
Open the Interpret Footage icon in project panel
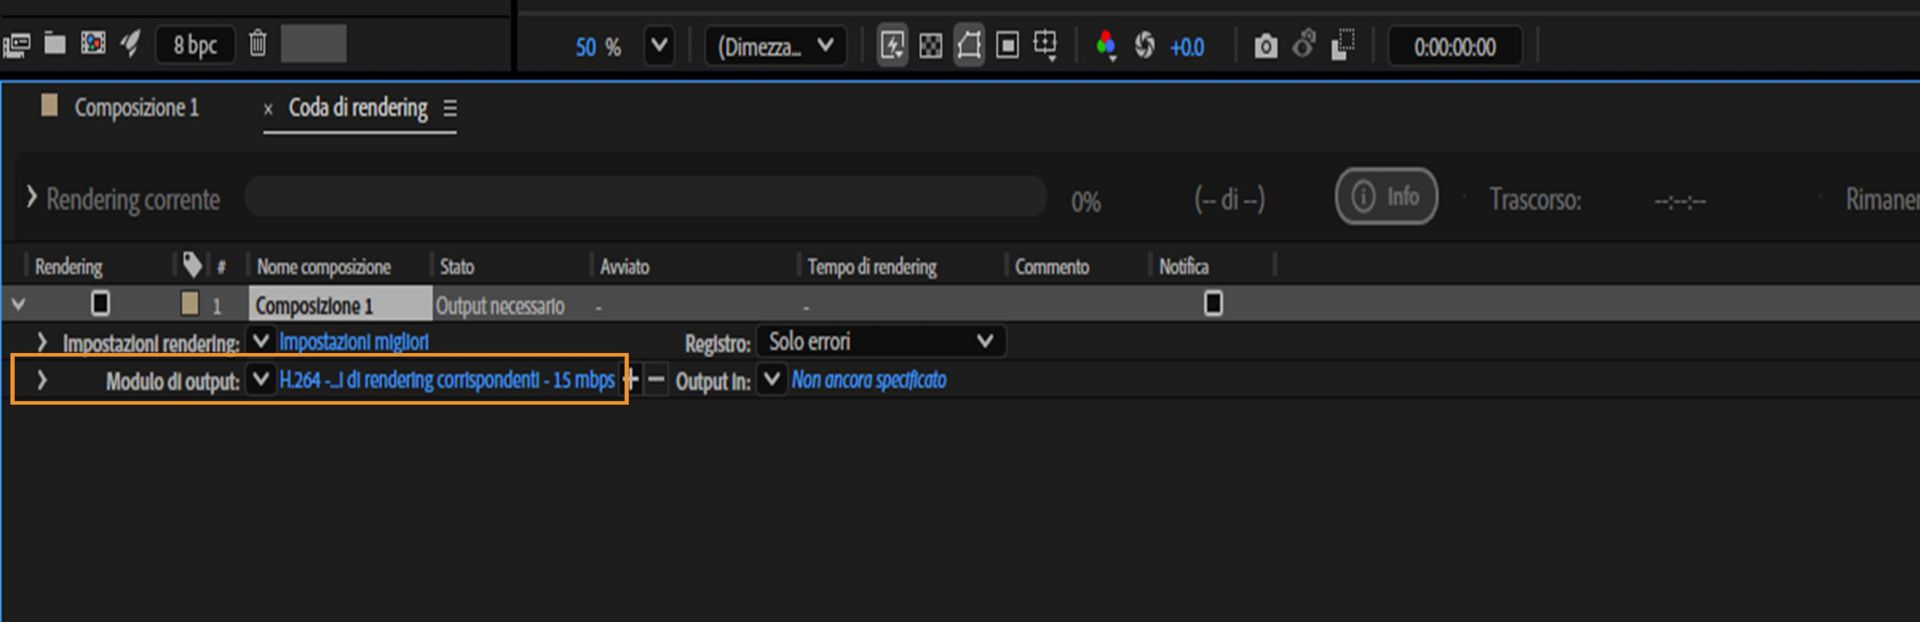pos(16,44)
